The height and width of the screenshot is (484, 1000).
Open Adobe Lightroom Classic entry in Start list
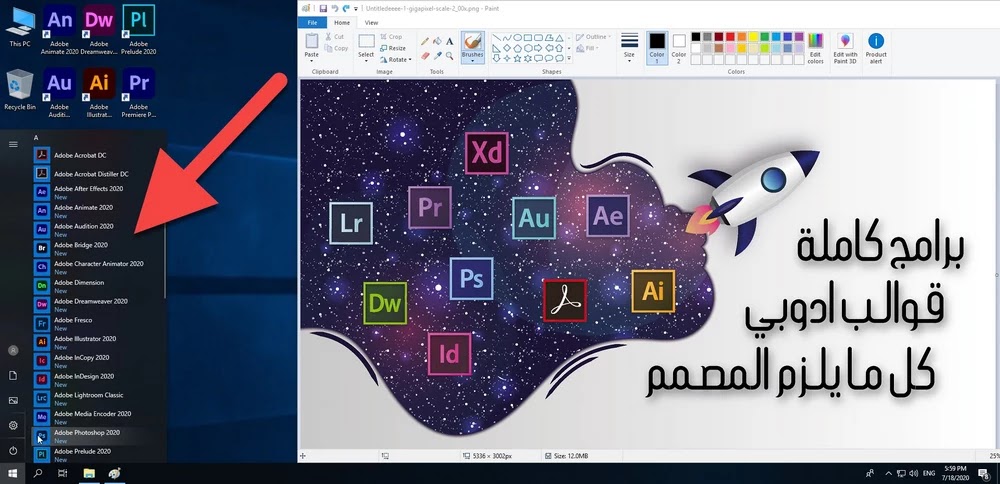[99, 399]
